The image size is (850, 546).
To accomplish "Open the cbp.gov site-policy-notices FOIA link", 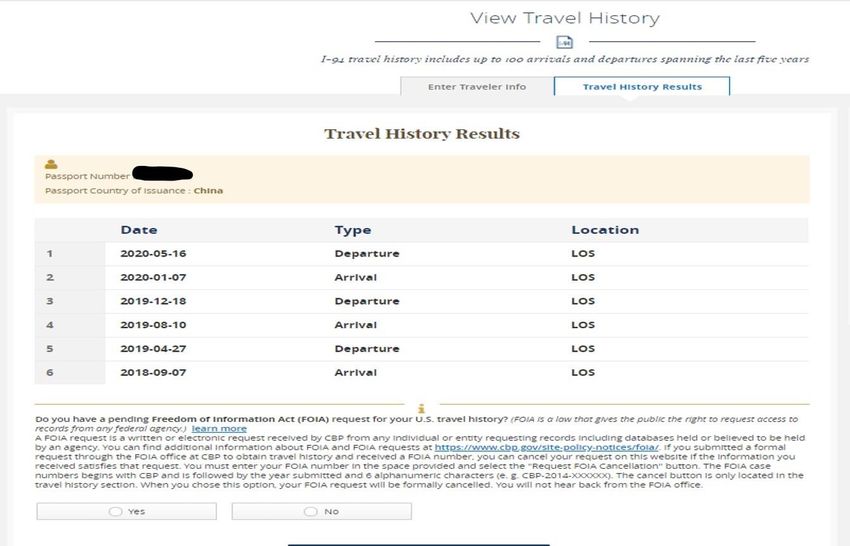I will click(x=546, y=447).
